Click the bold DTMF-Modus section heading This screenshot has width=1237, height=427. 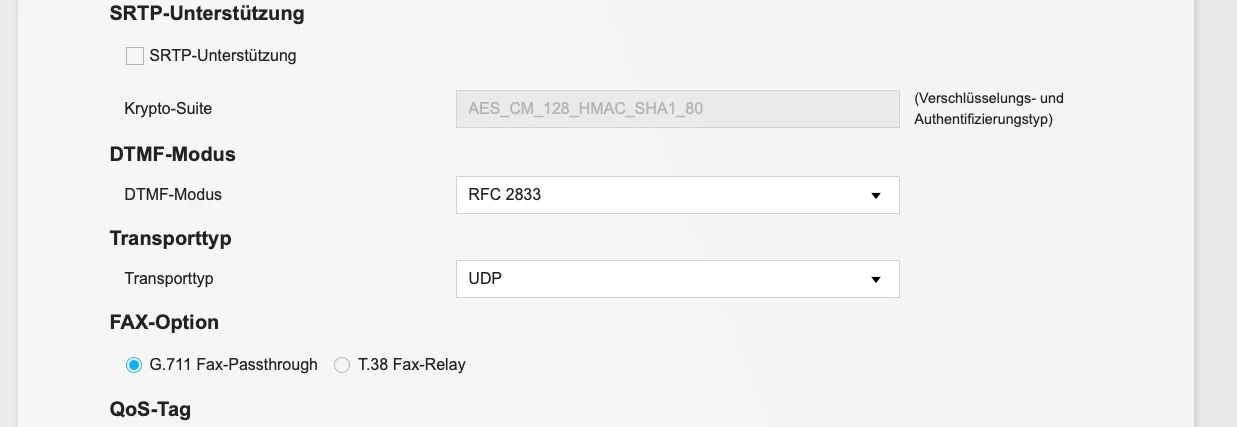tap(172, 155)
